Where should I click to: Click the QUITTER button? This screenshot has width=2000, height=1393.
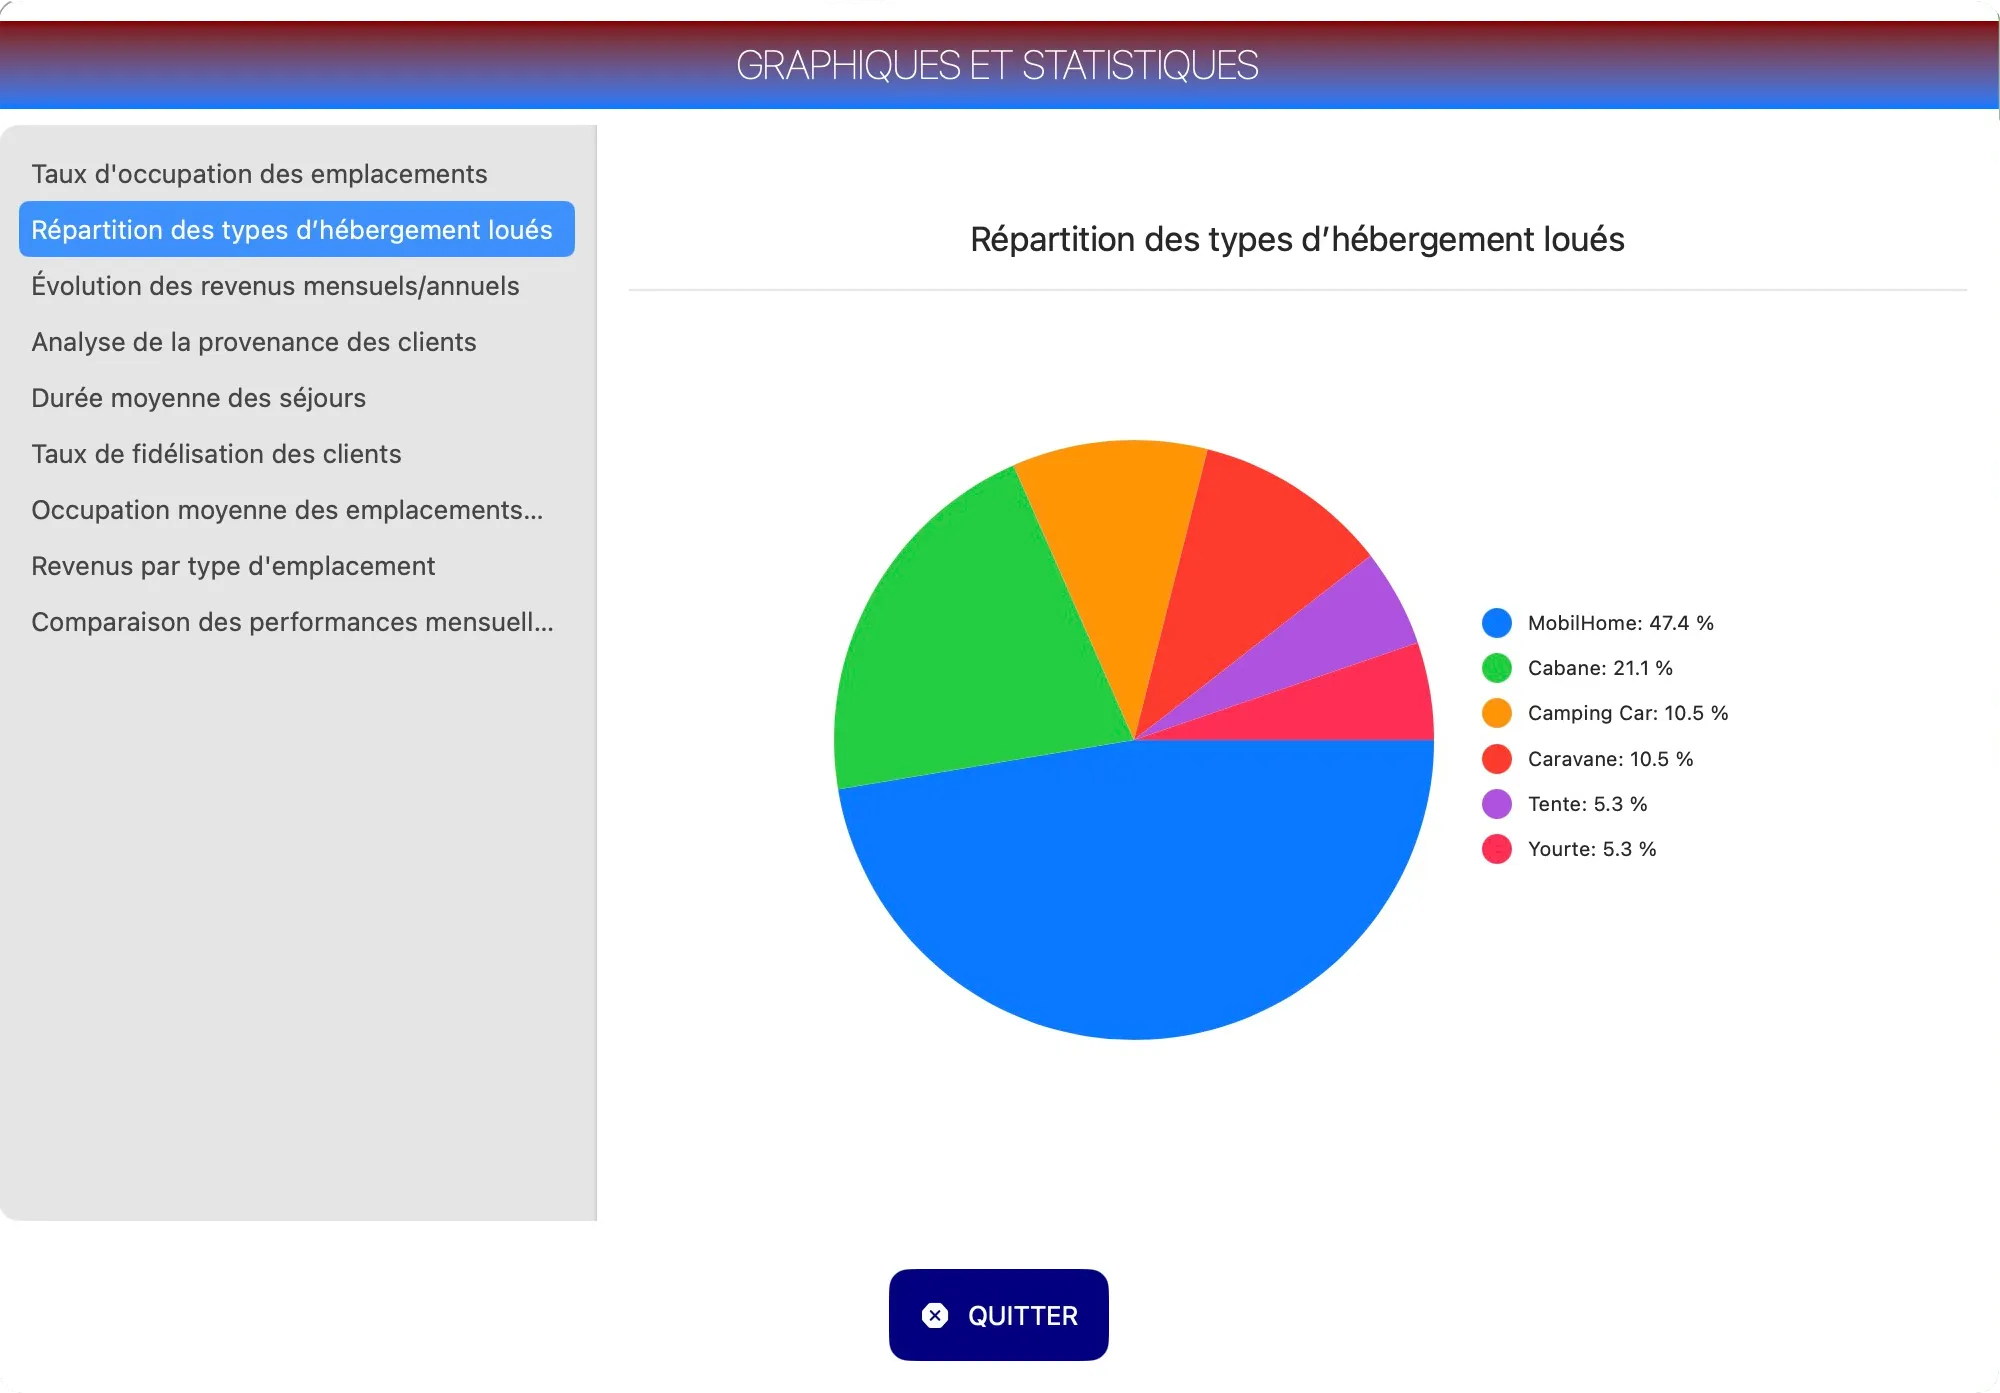click(x=998, y=1315)
